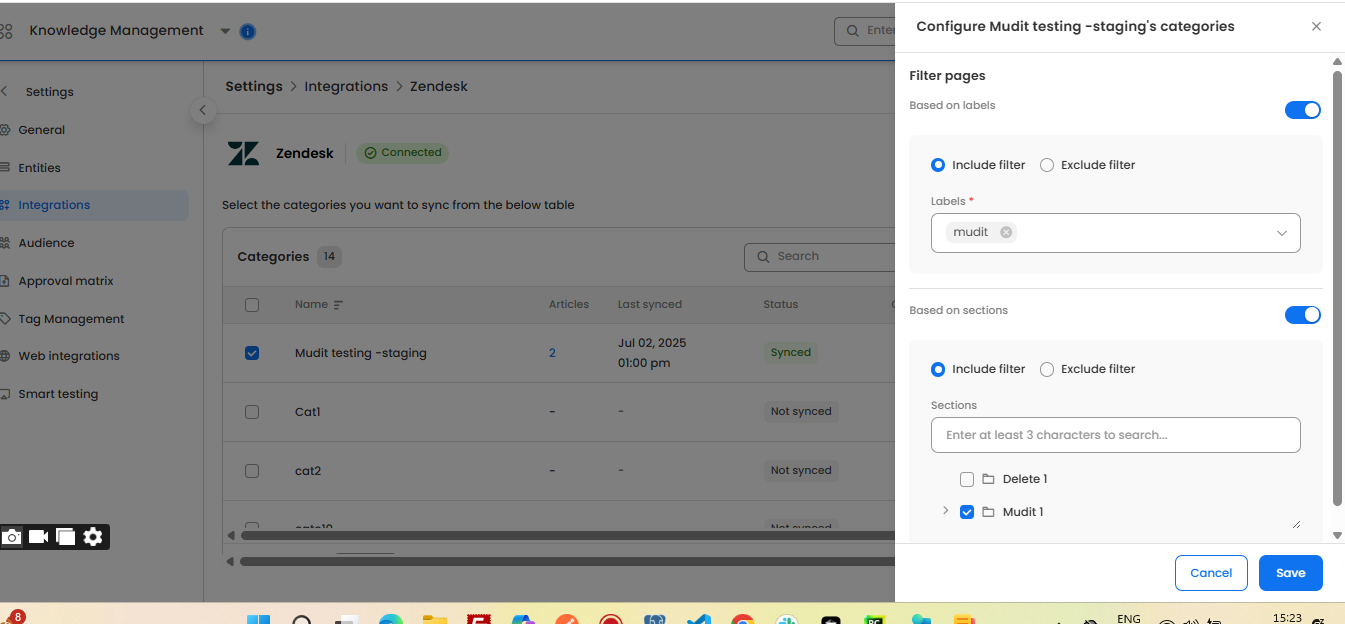
Task: Go to Integrations in the breadcrumb
Action: (346, 86)
